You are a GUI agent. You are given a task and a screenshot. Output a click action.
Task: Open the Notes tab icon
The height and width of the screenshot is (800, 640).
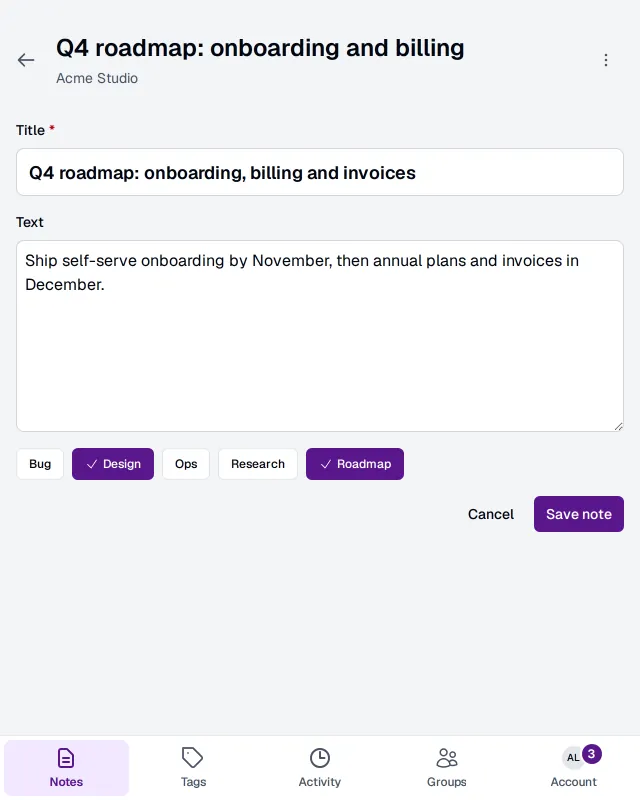coord(66,758)
